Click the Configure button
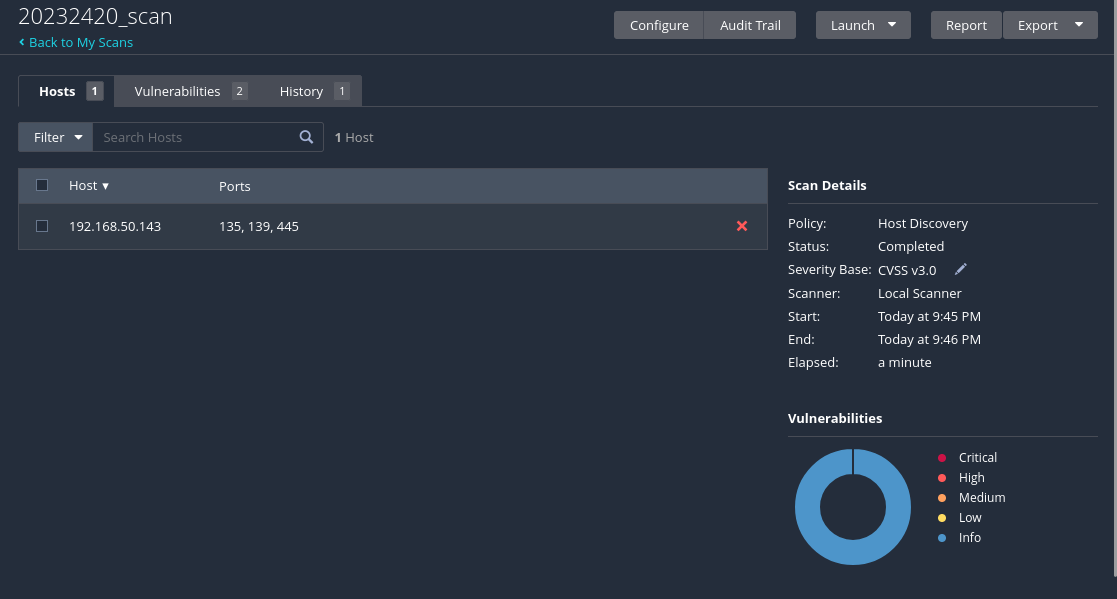Screen dimensions: 1117x599 click(x=659, y=25)
